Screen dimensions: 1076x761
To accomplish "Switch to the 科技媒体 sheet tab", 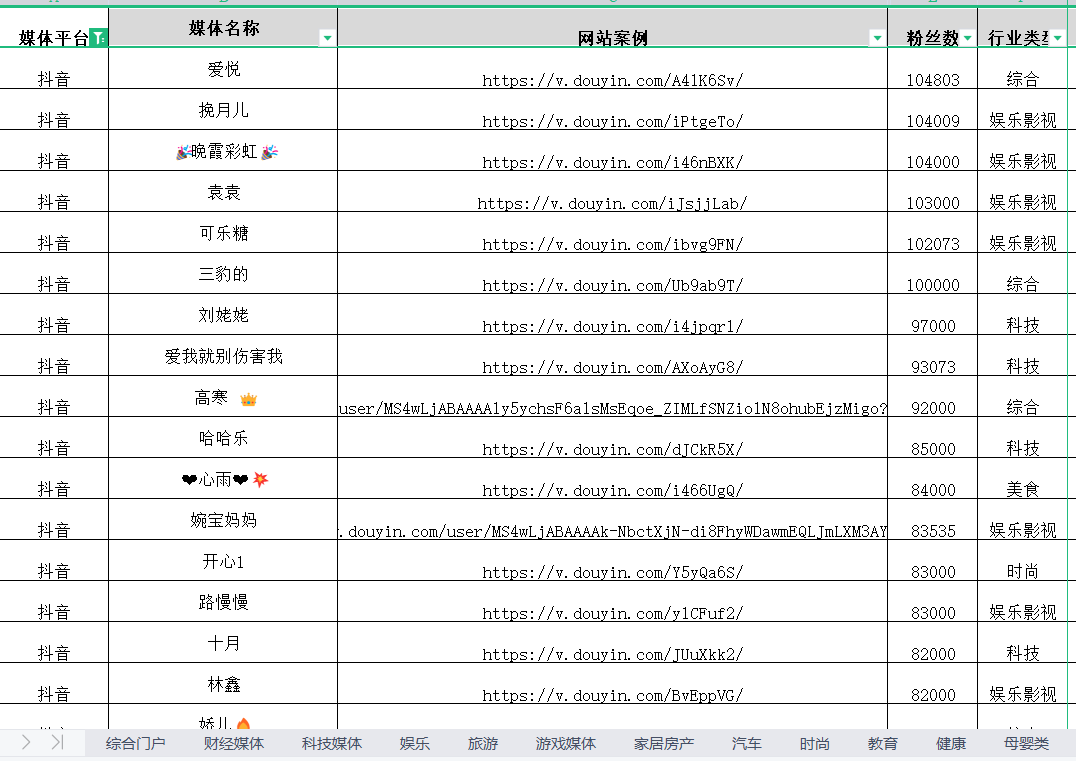I will click(x=331, y=743).
